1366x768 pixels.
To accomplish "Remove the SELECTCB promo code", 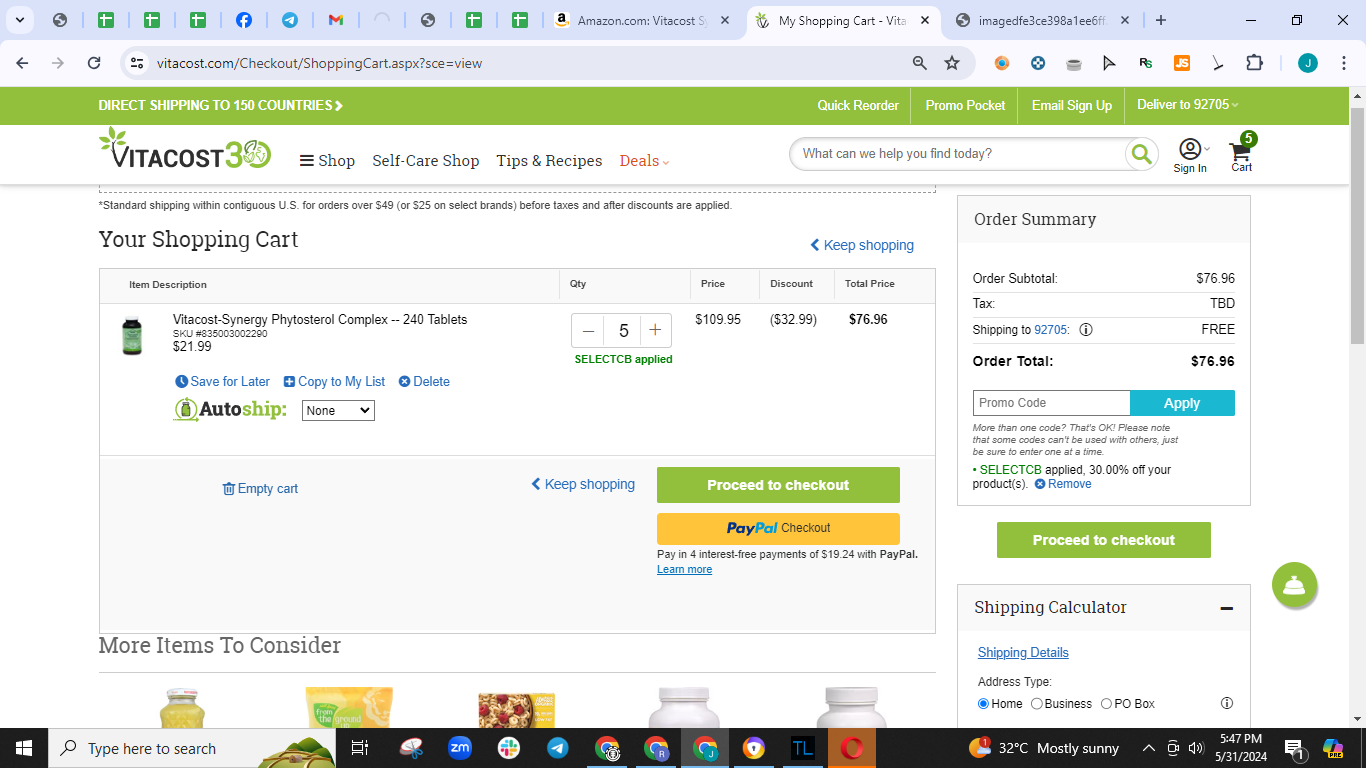I will pyautogui.click(x=1063, y=484).
